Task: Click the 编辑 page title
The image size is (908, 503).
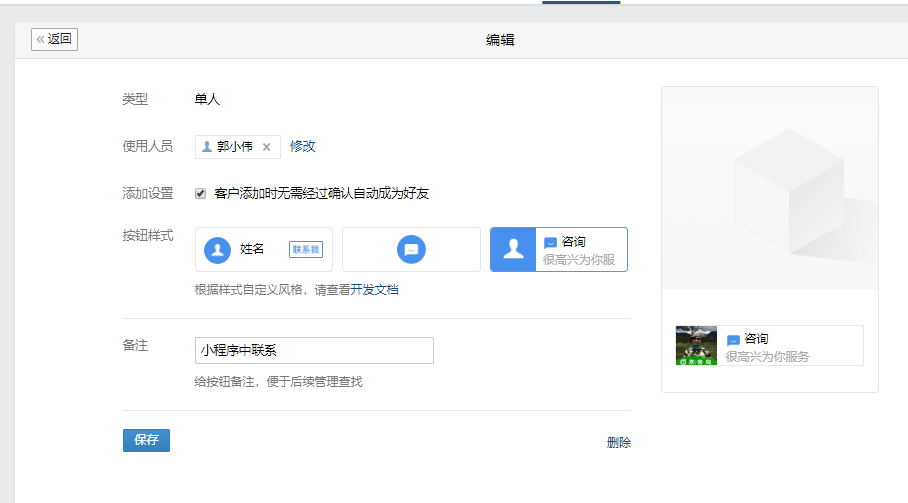Action: [x=500, y=40]
